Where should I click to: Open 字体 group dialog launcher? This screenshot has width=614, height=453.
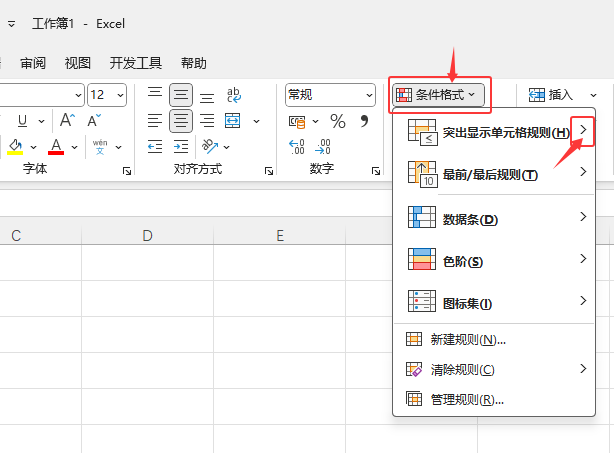[127, 171]
